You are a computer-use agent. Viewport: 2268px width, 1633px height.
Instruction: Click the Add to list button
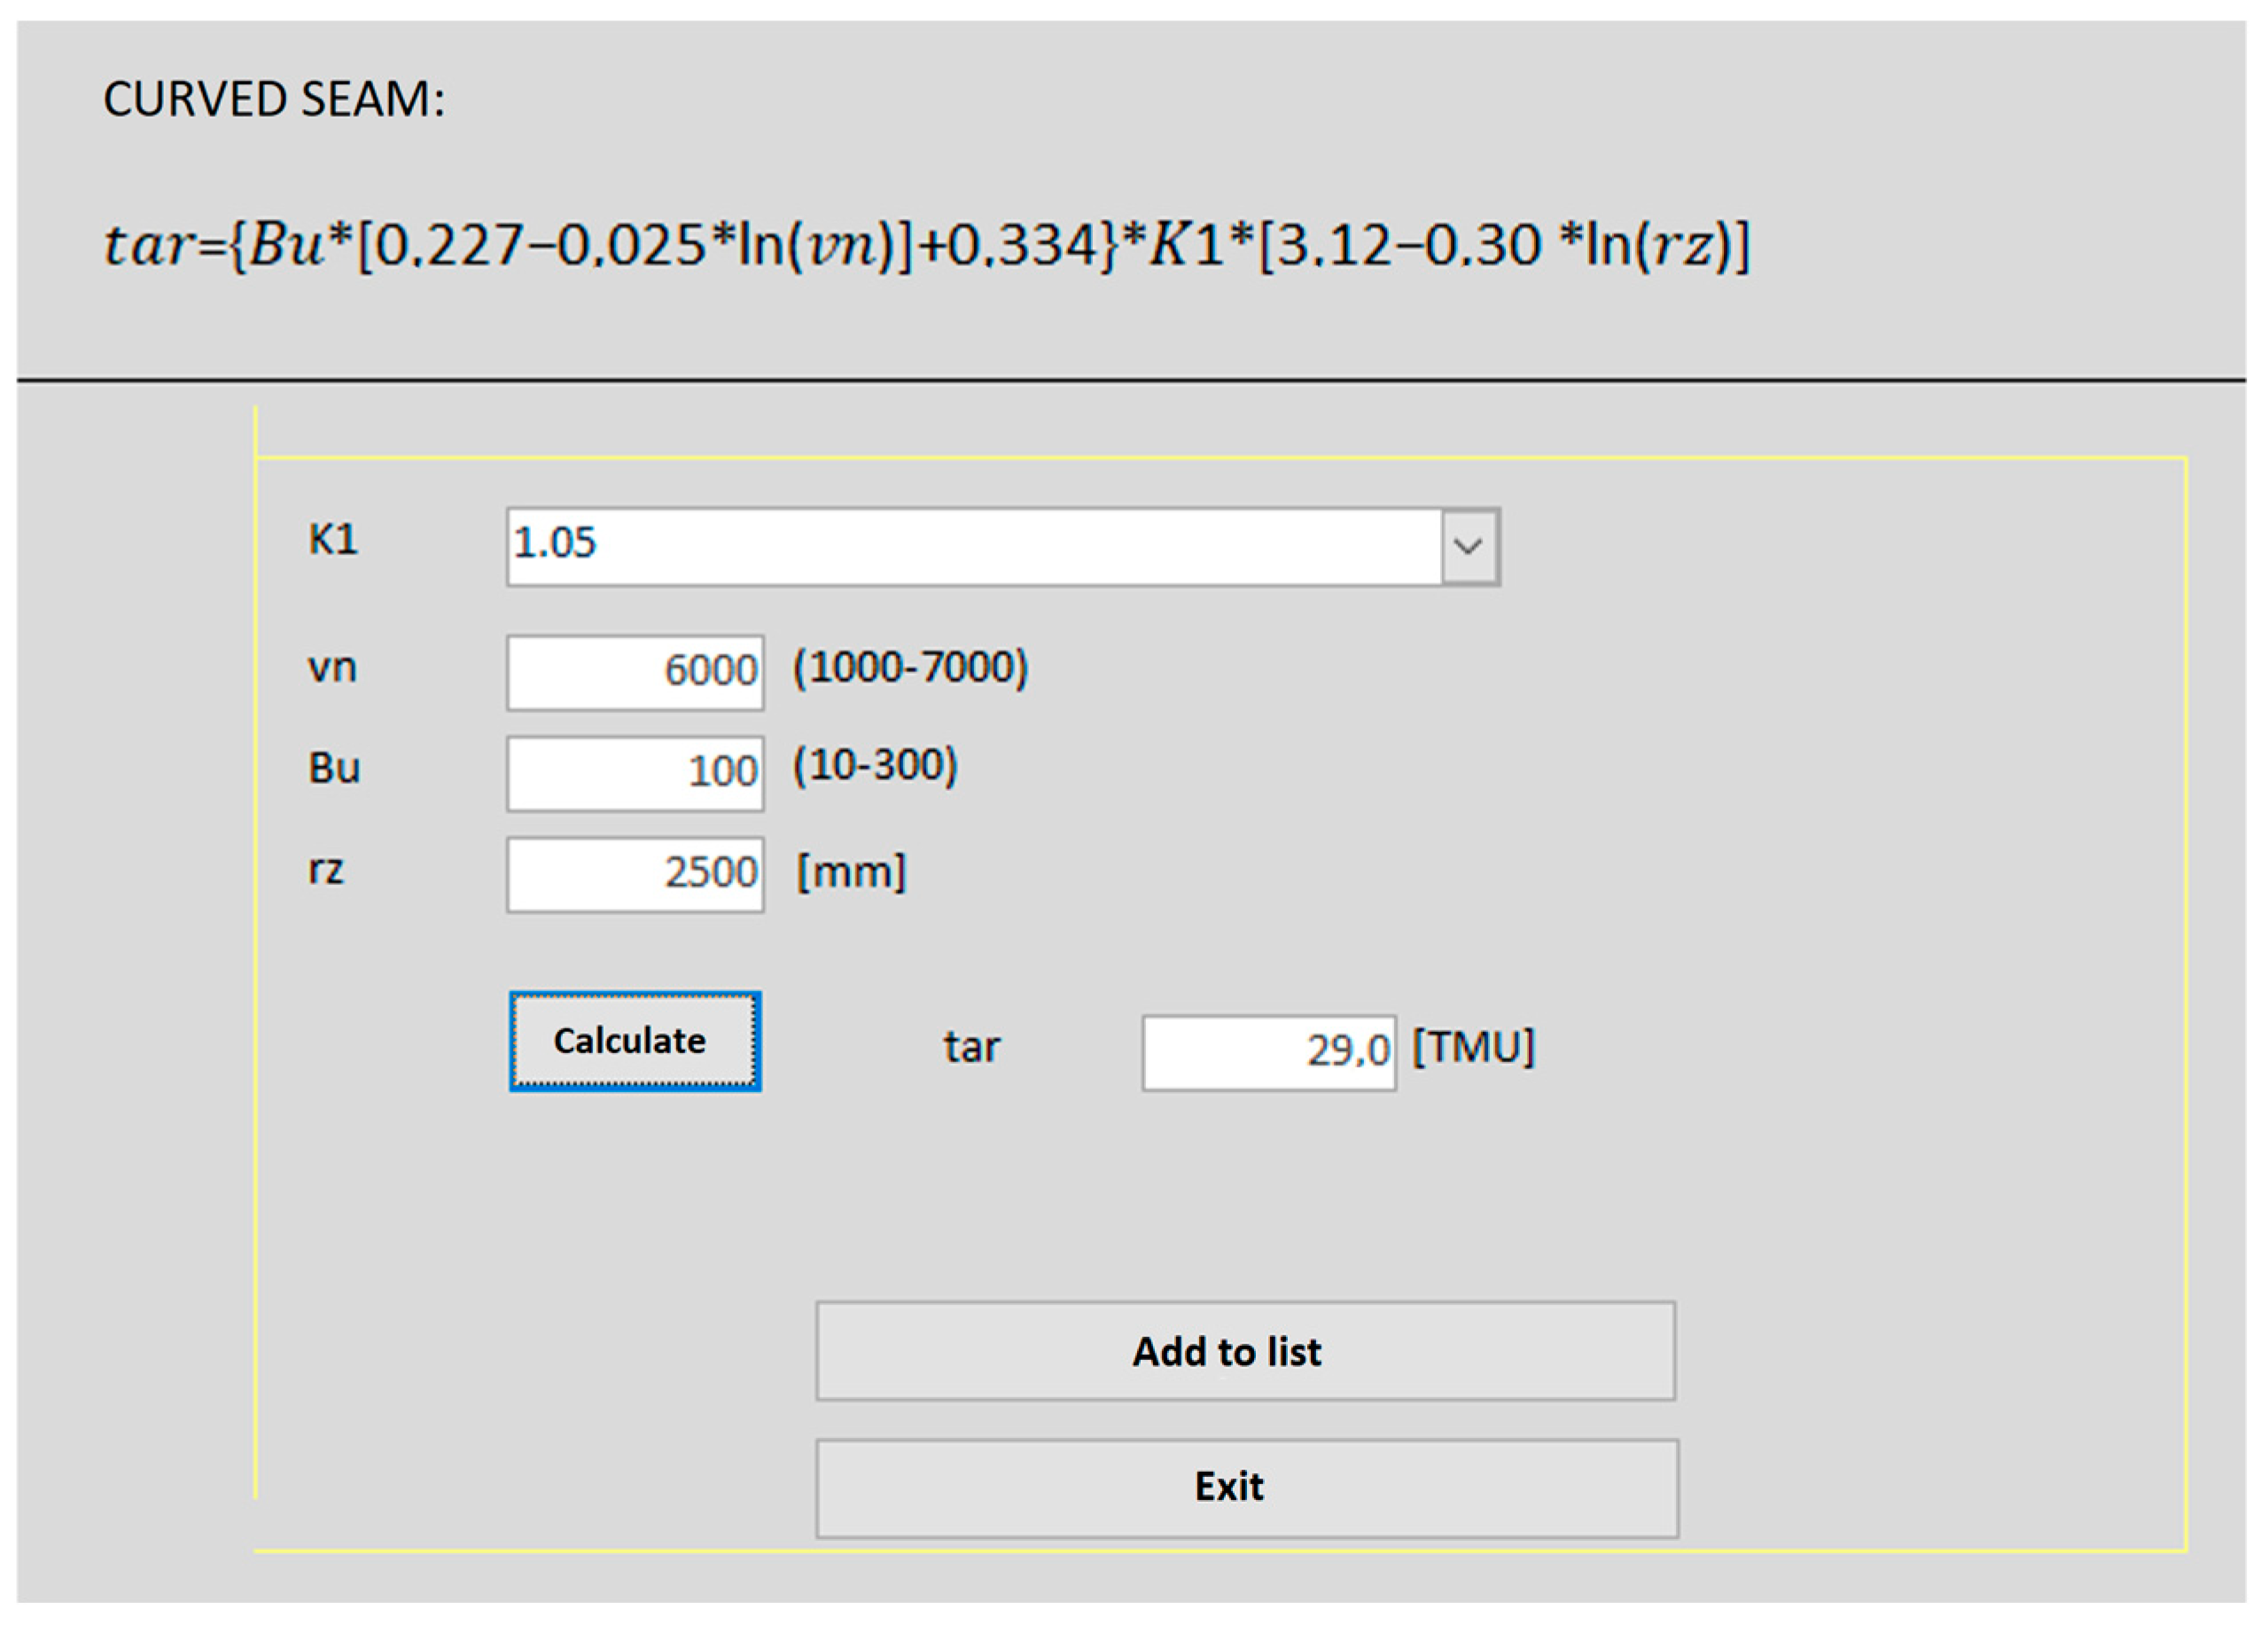(1245, 1352)
